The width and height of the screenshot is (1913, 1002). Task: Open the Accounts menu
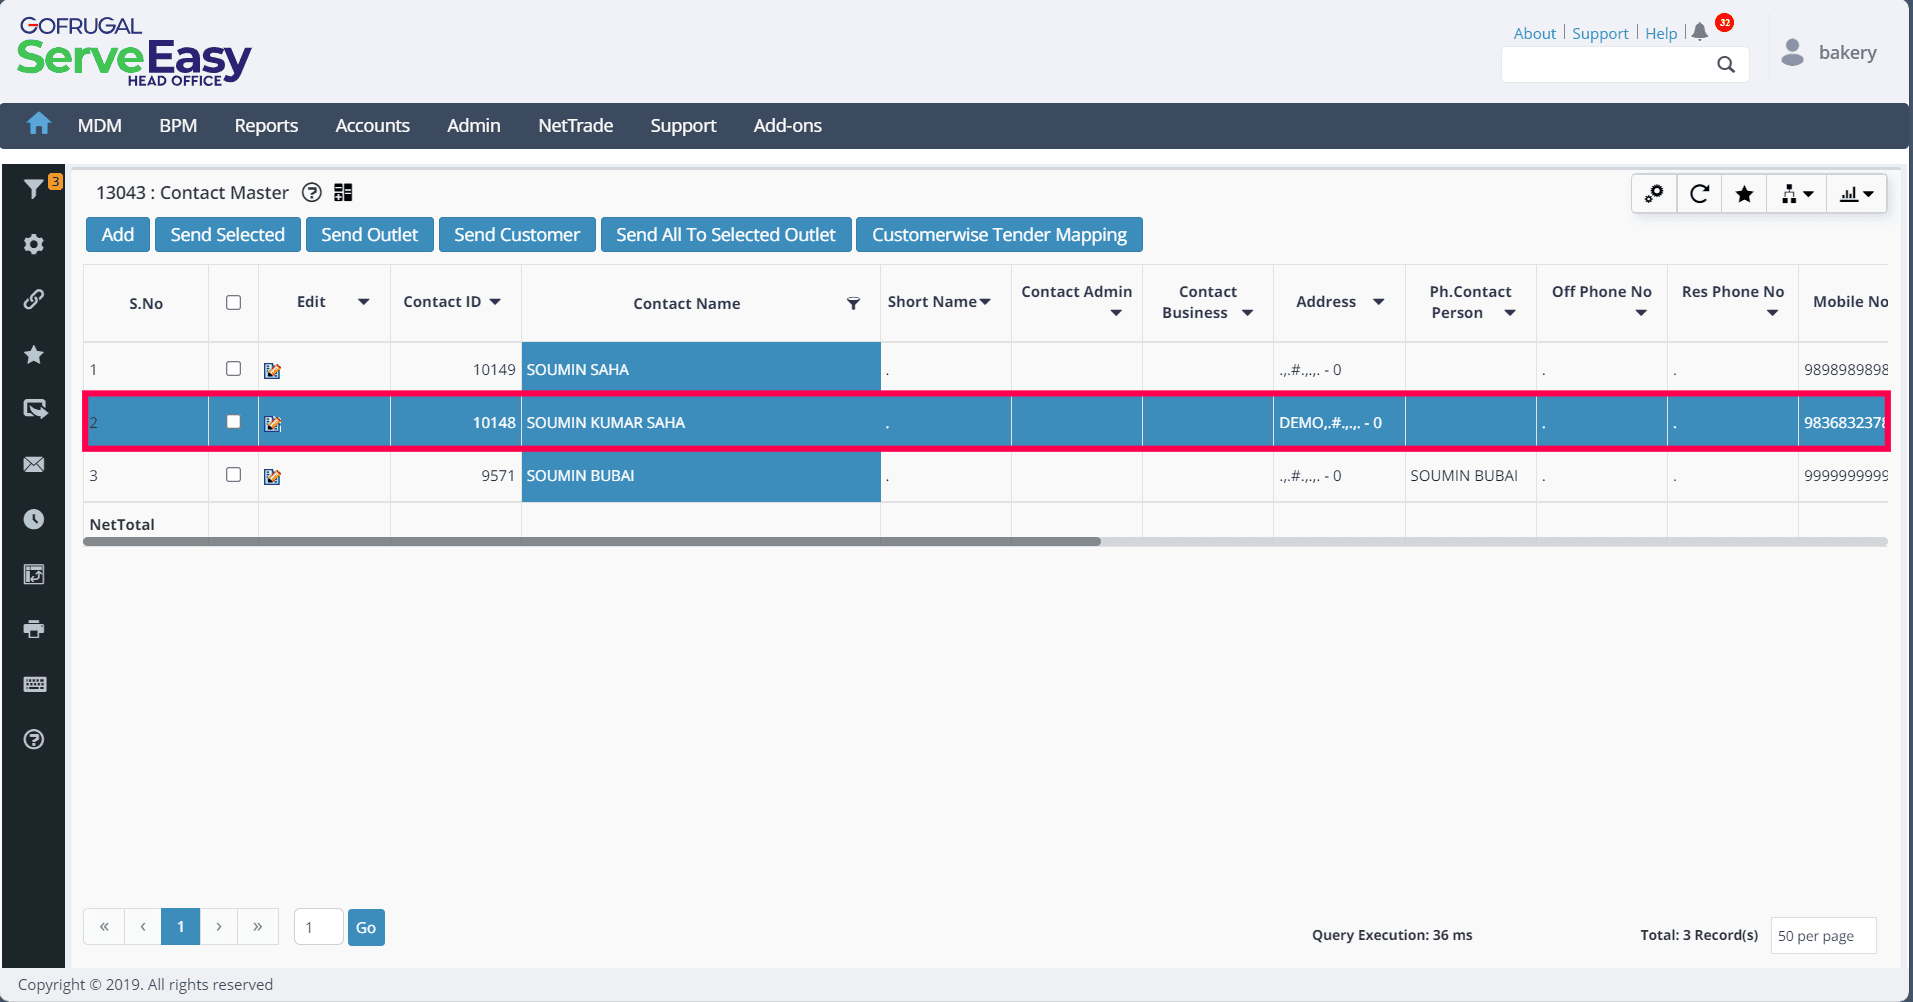pos(372,125)
